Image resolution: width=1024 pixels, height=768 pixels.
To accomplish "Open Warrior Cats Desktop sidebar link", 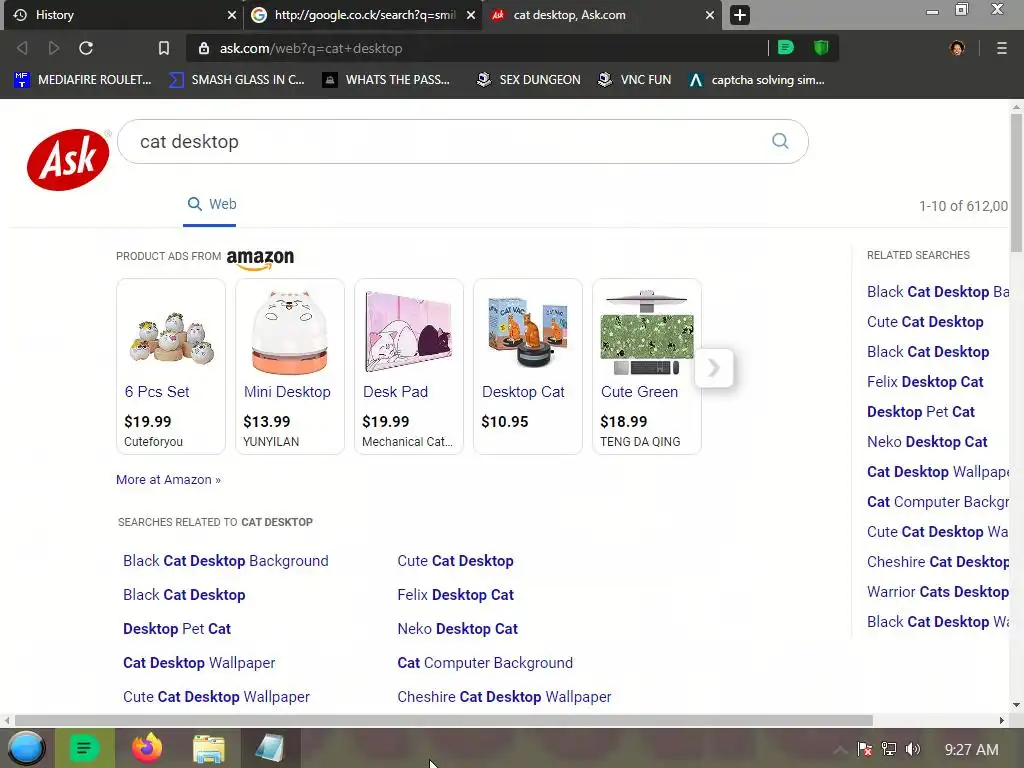I will pos(938,592).
